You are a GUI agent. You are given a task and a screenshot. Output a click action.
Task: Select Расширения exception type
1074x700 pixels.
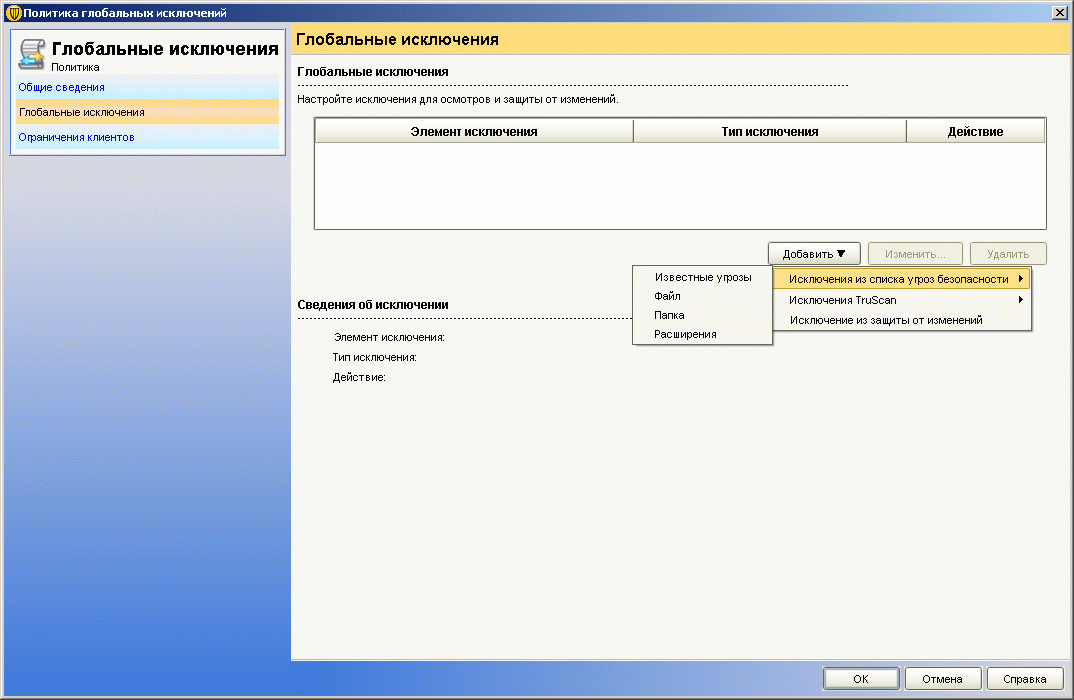click(x=703, y=334)
